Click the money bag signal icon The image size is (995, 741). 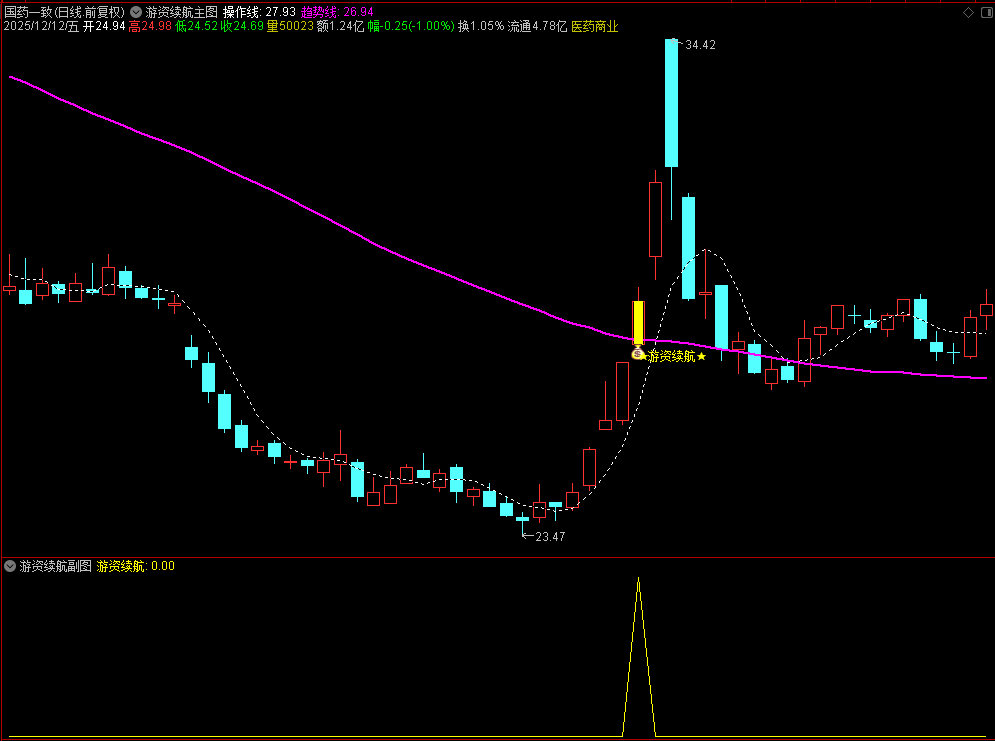[638, 353]
